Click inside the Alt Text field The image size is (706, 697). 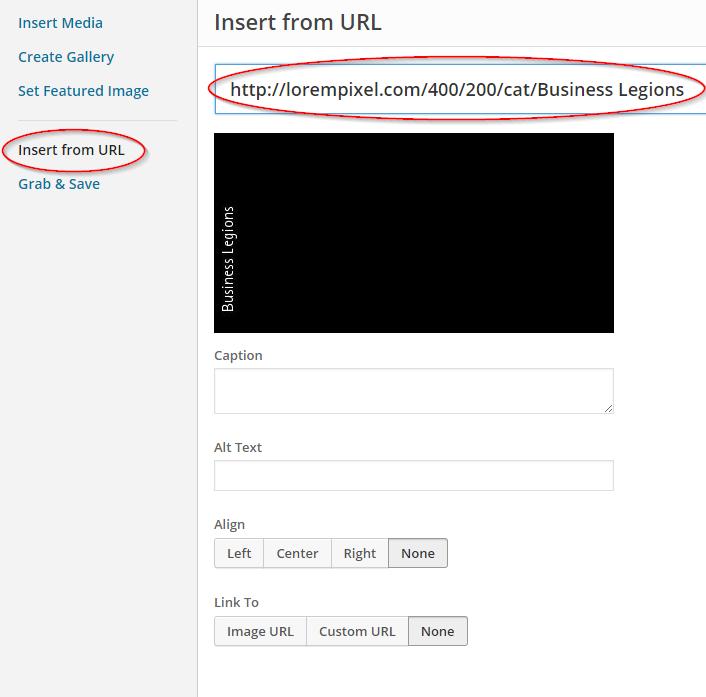point(413,476)
